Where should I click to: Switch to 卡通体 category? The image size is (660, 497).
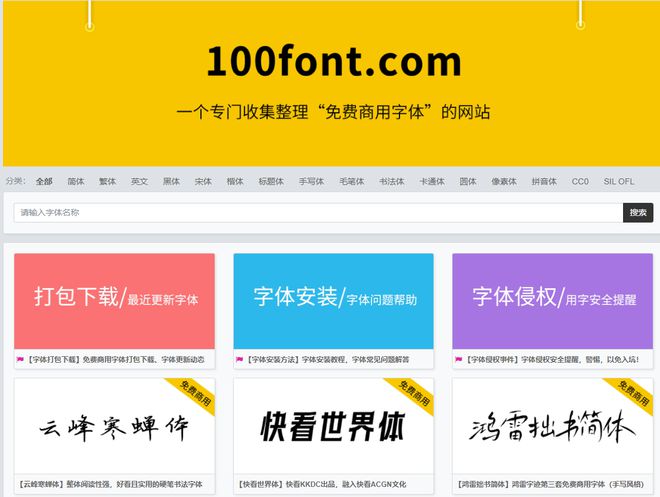(x=432, y=181)
